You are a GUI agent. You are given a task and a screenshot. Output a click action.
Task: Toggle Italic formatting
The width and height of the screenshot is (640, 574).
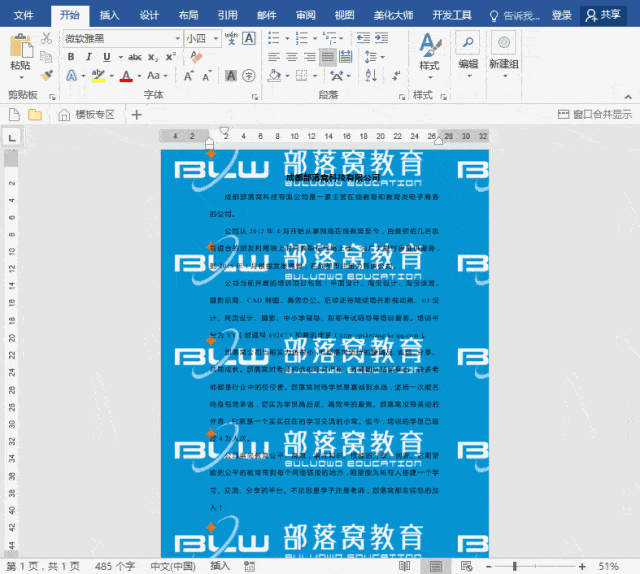(x=89, y=57)
